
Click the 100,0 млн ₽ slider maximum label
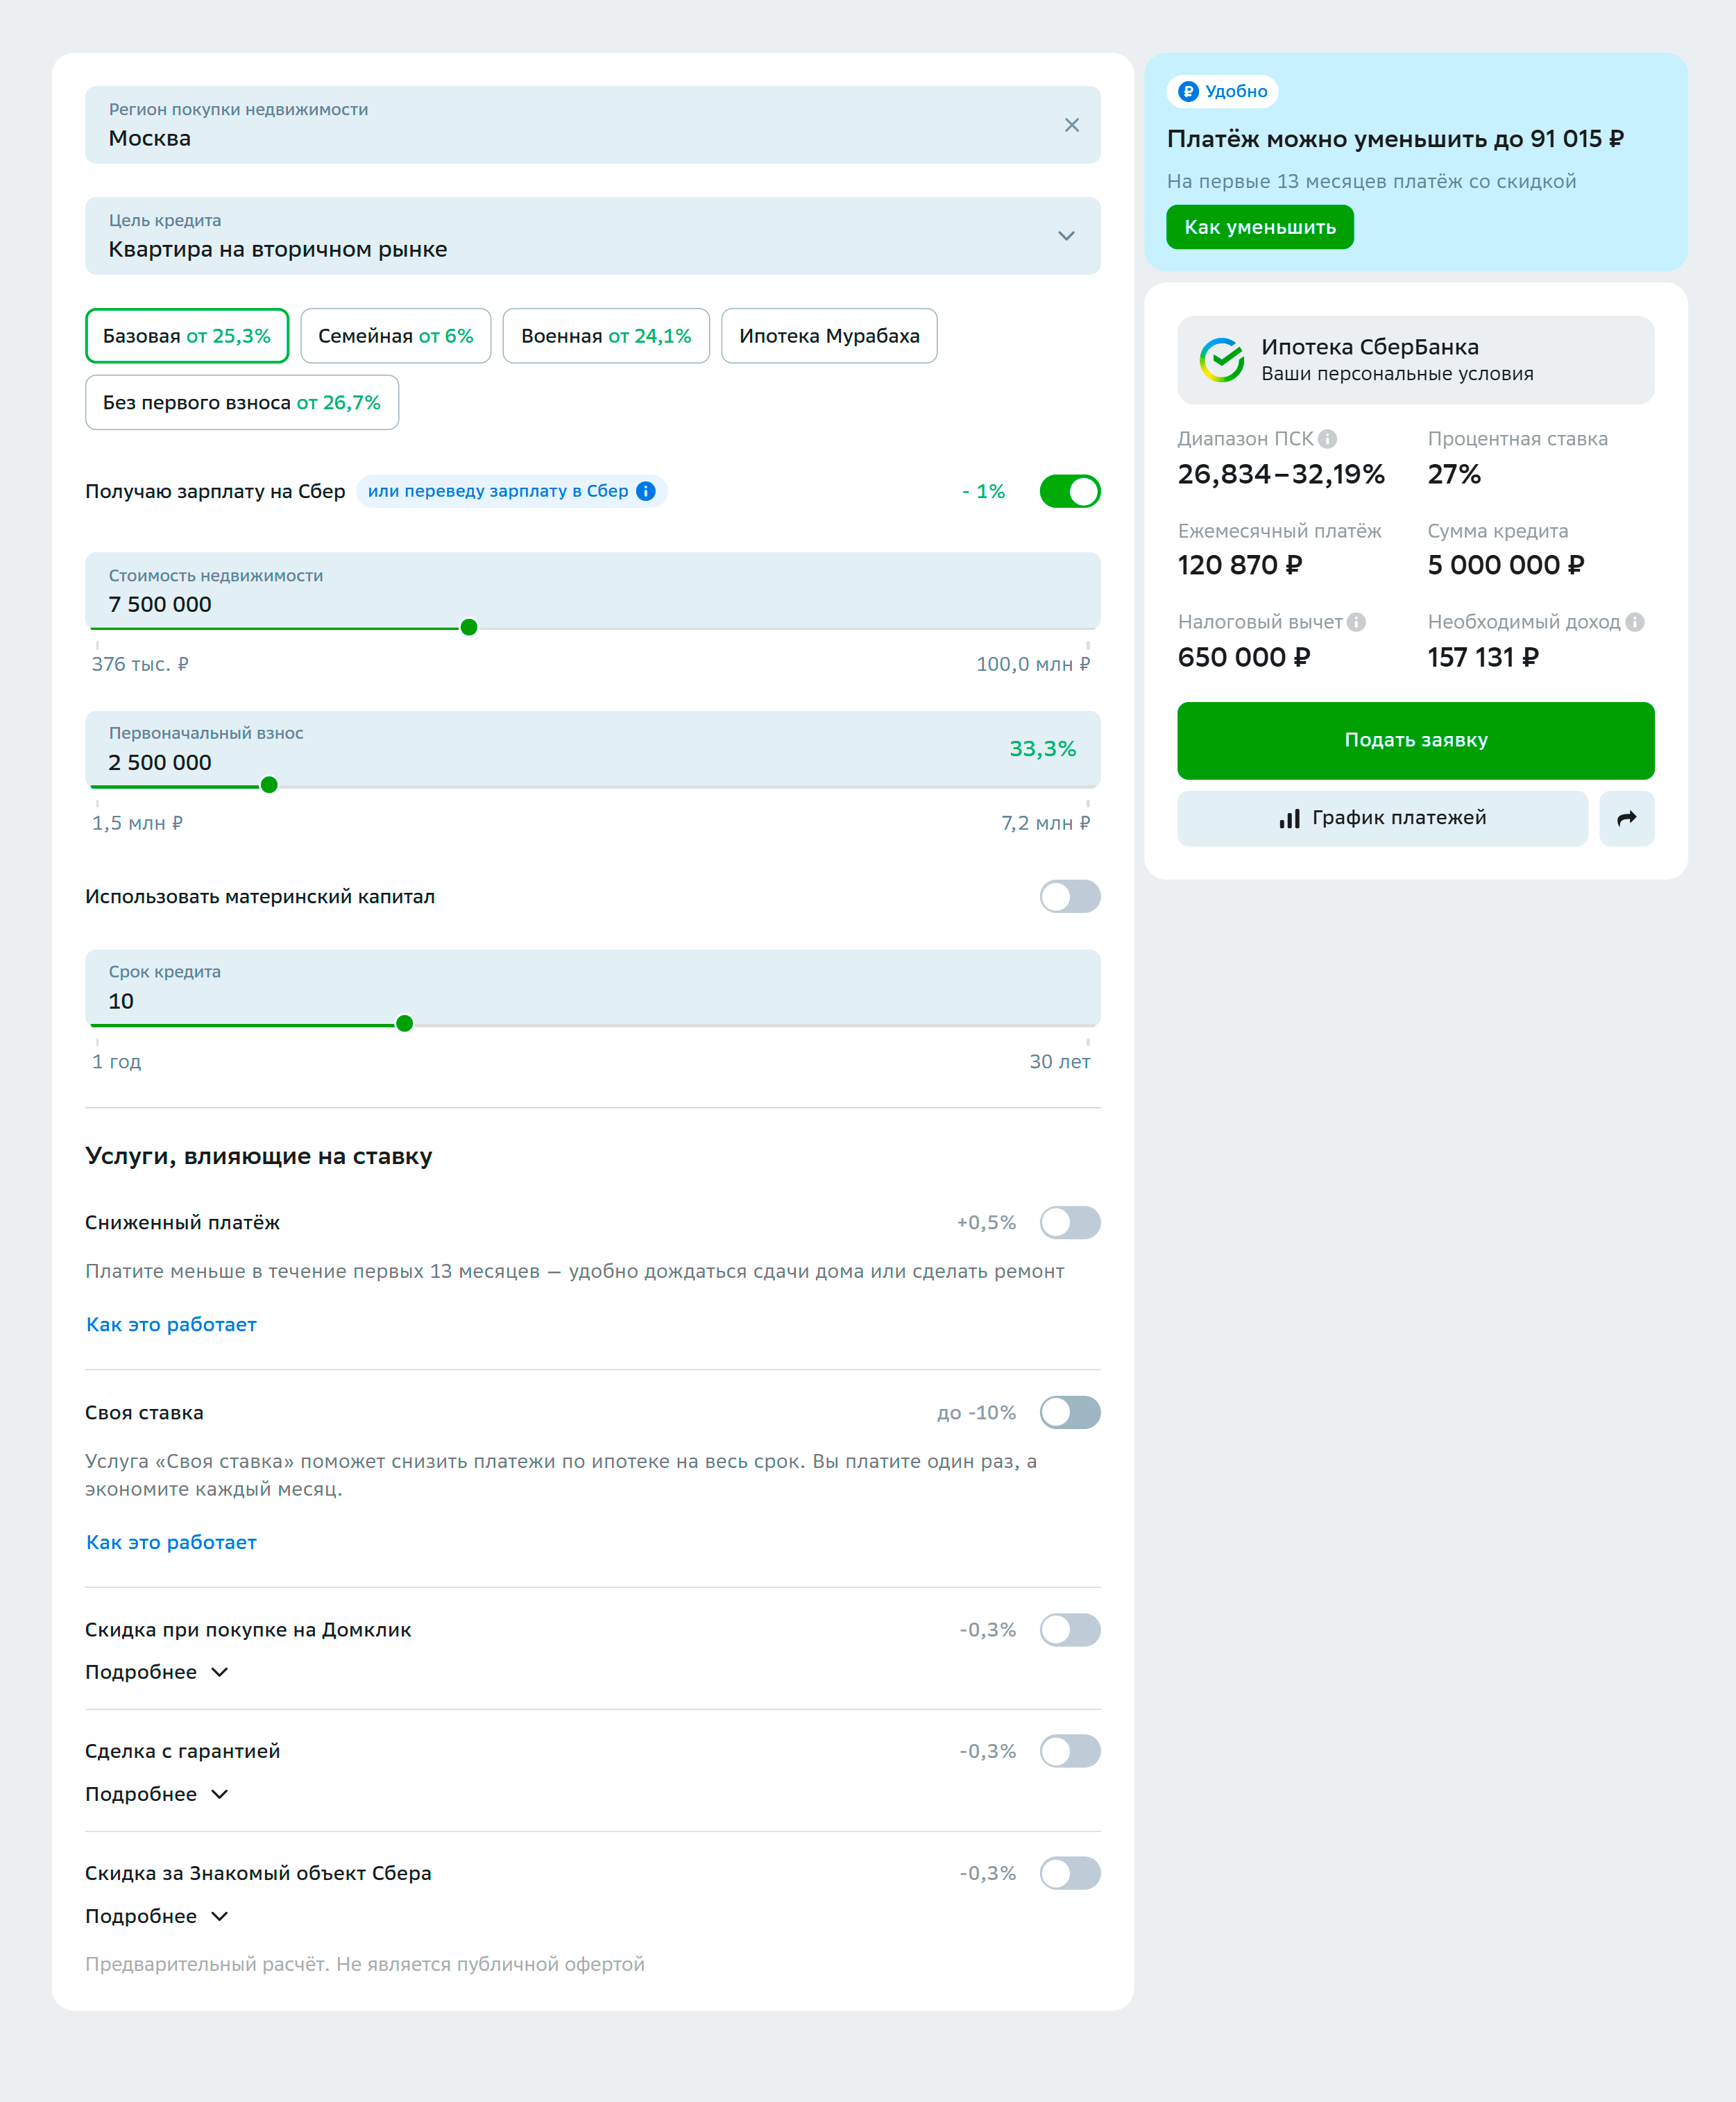click(1032, 664)
